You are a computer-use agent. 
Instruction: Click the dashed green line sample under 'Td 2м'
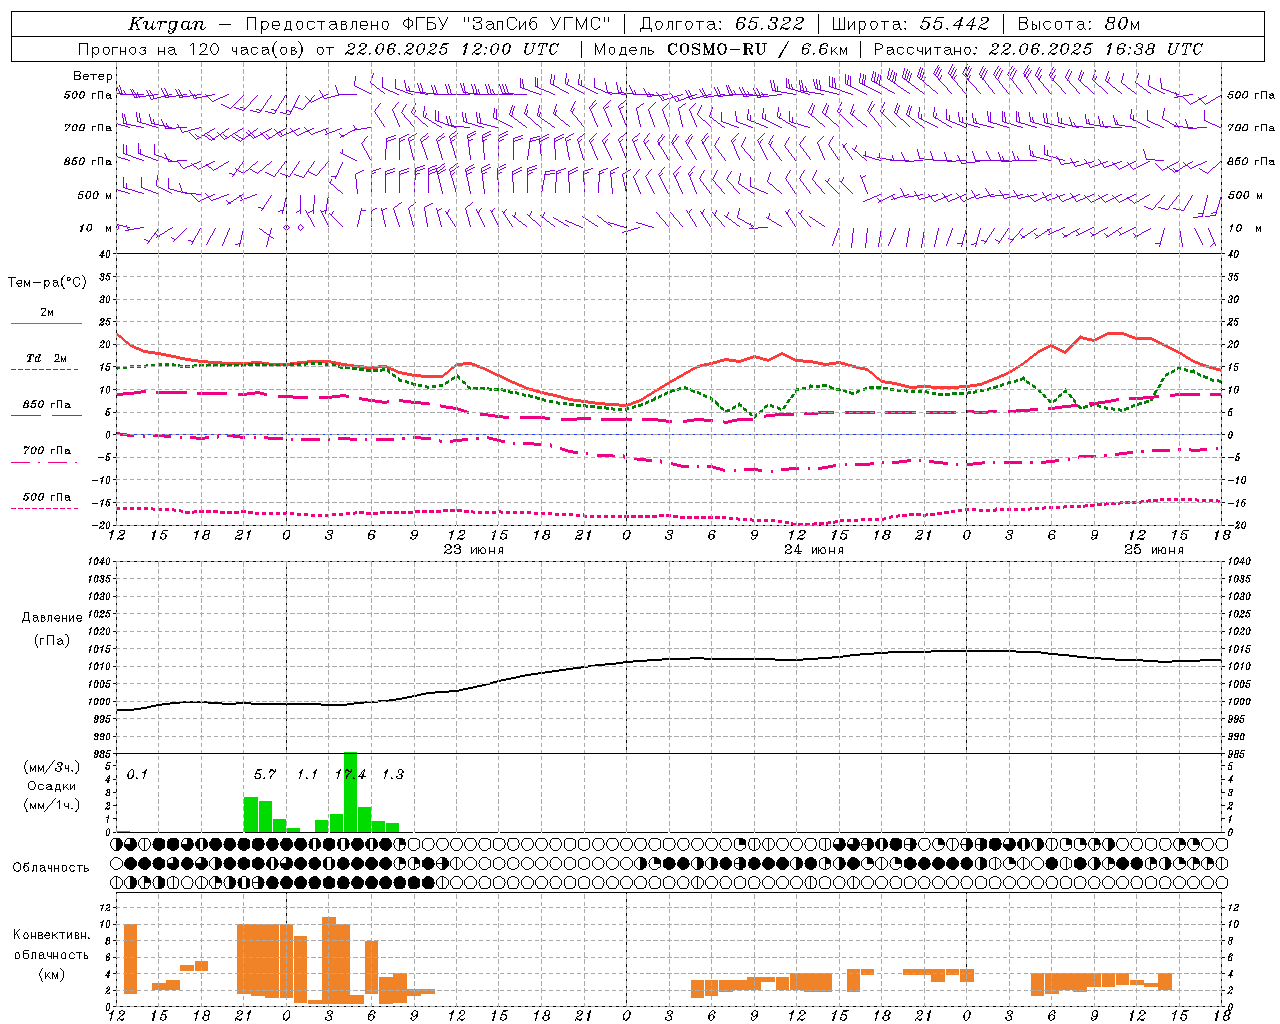44,370
